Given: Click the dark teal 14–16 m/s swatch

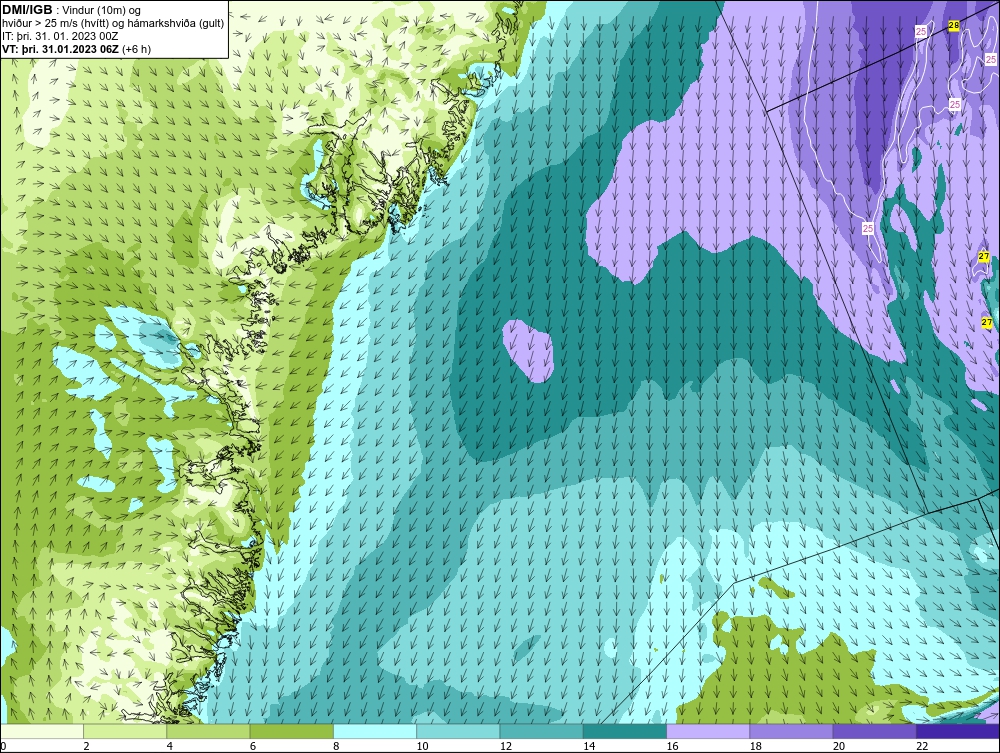Looking at the screenshot, I should pyautogui.click(x=625, y=731).
